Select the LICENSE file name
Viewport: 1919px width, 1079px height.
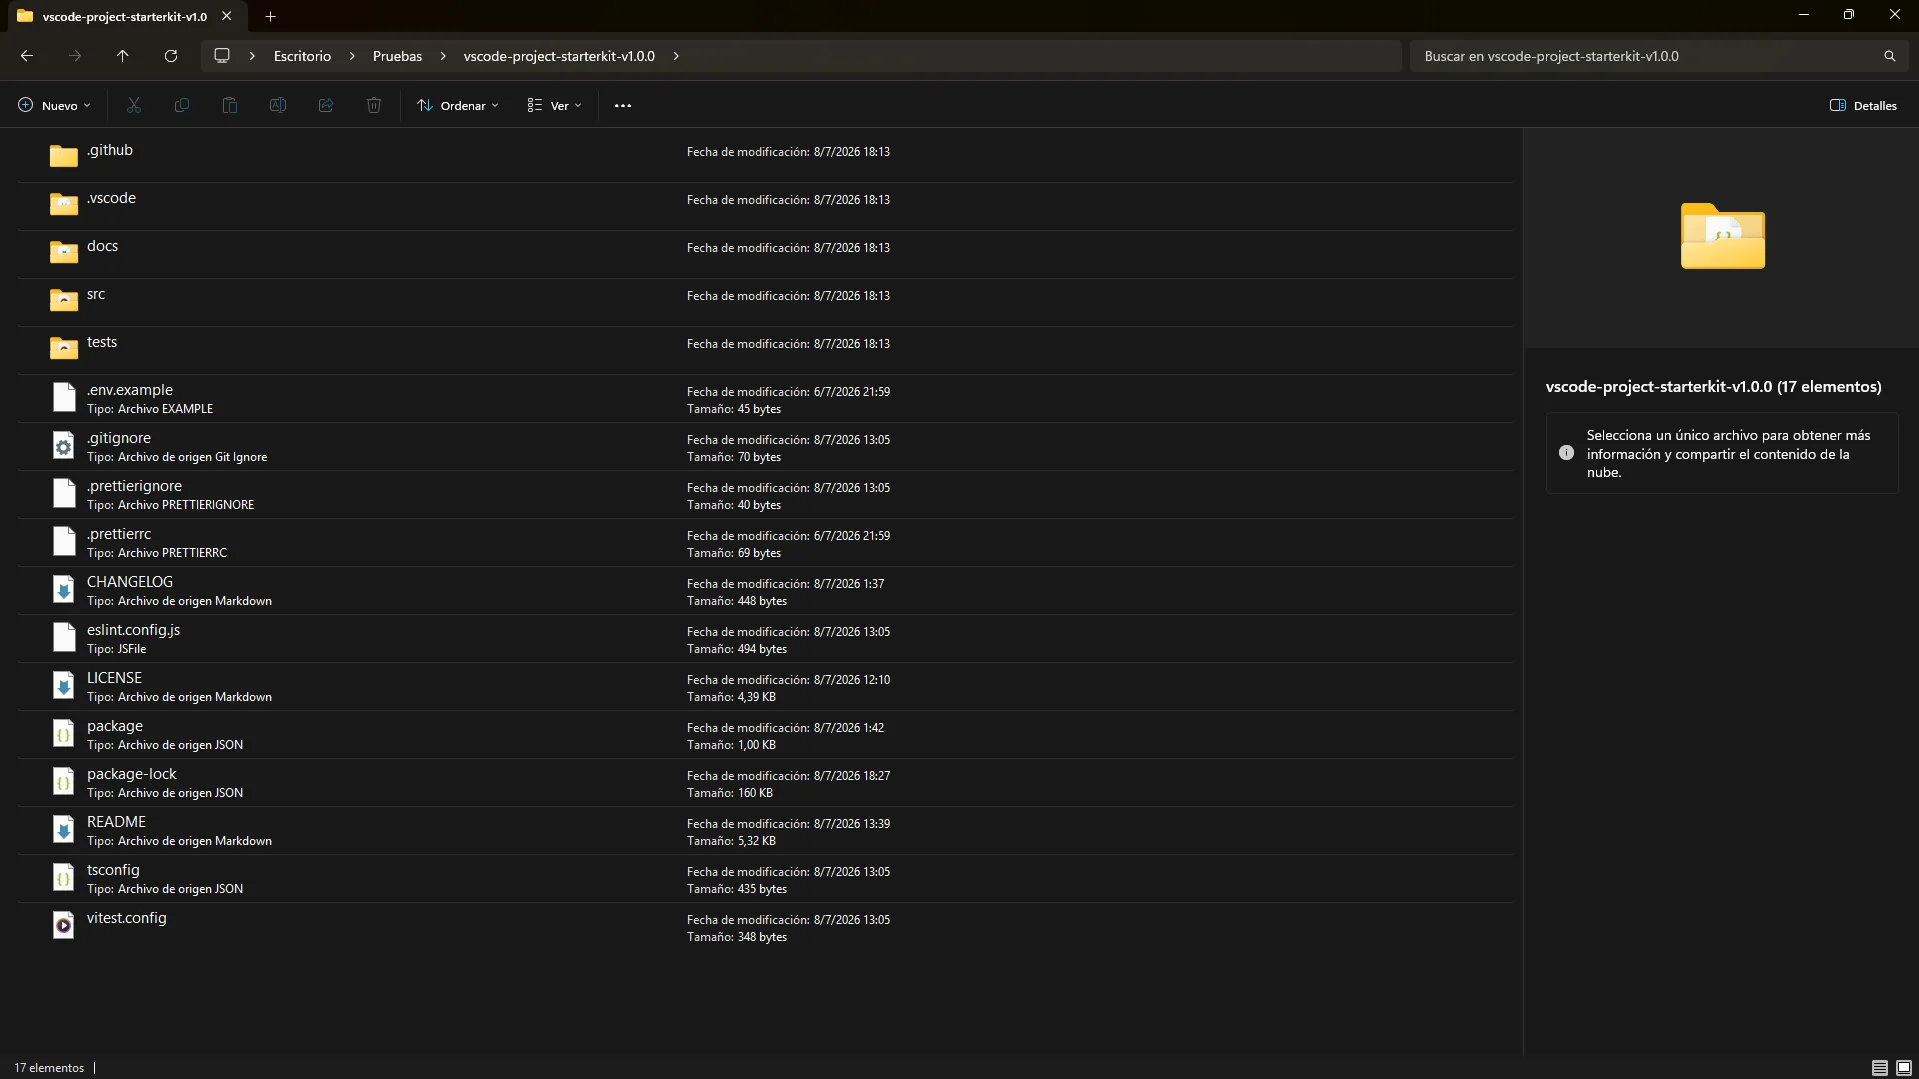(114, 678)
